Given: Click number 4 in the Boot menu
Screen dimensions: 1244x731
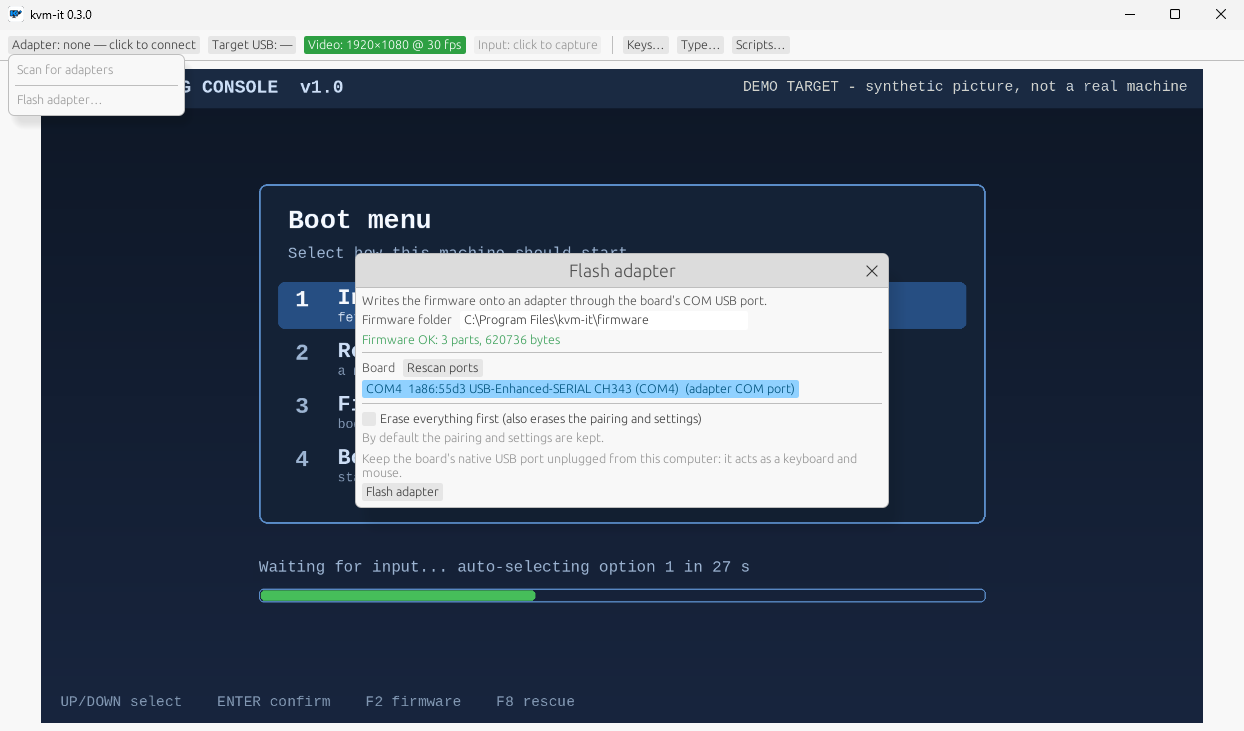Looking at the screenshot, I should click(x=302, y=459).
